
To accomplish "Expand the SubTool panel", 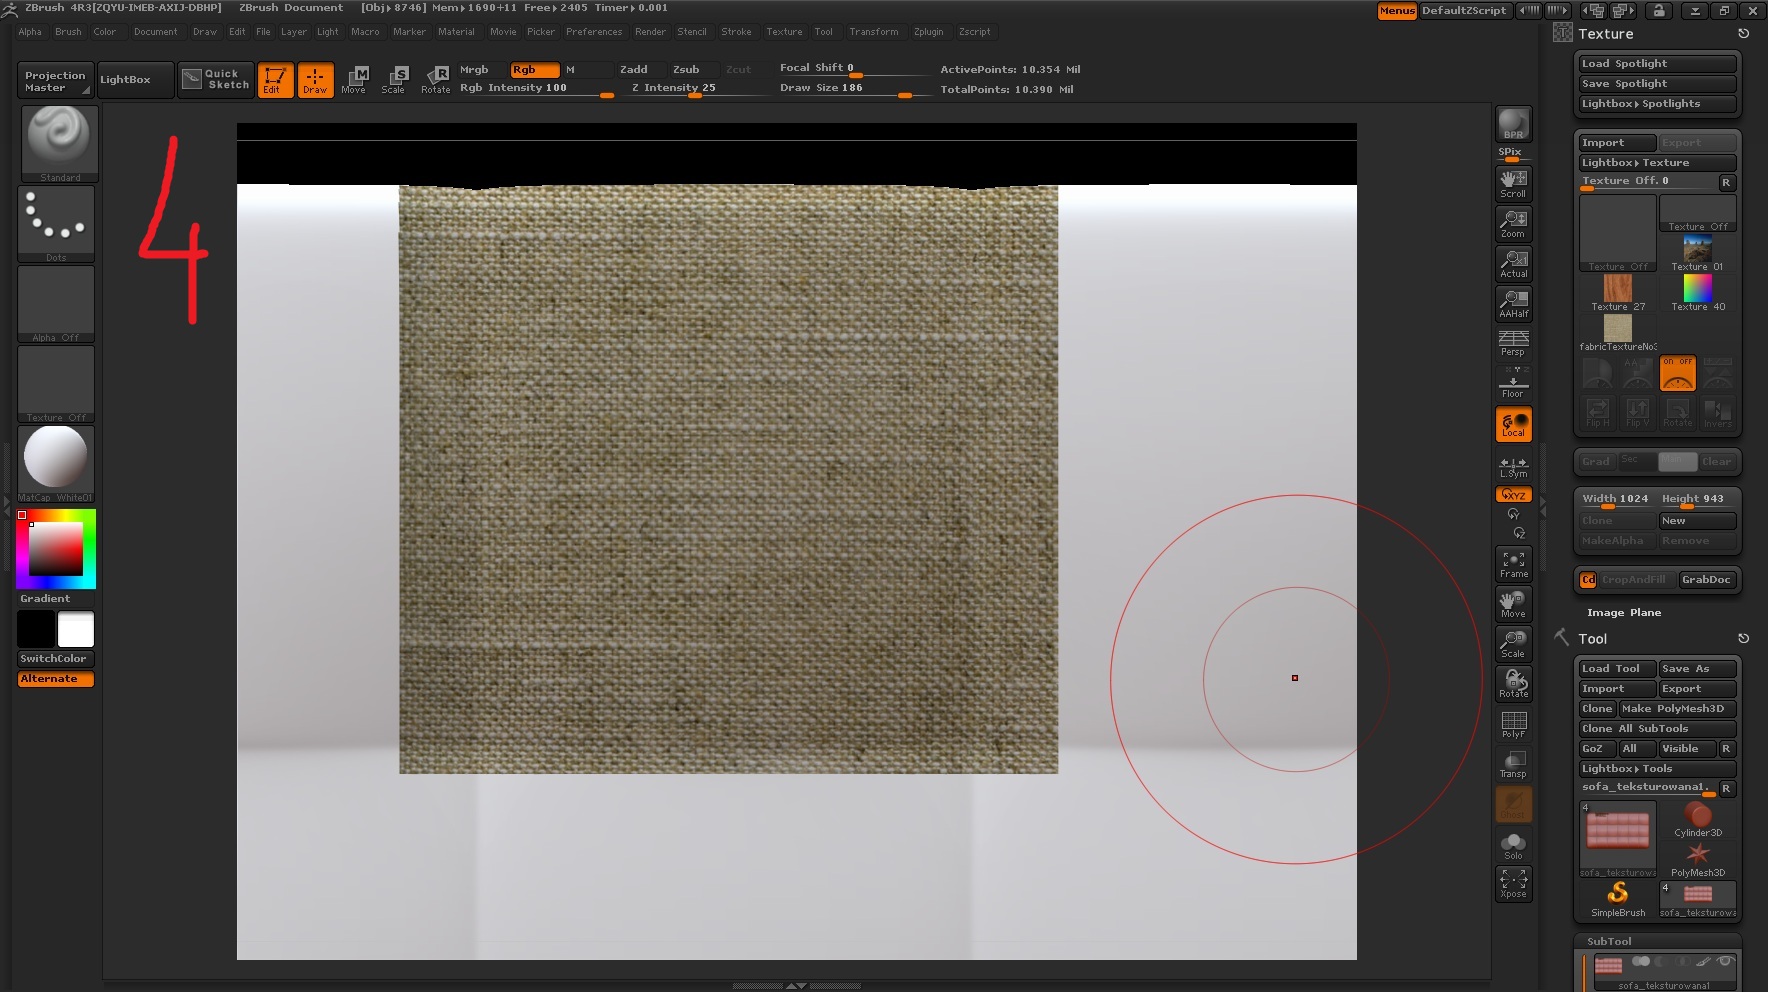I will pyautogui.click(x=1609, y=941).
